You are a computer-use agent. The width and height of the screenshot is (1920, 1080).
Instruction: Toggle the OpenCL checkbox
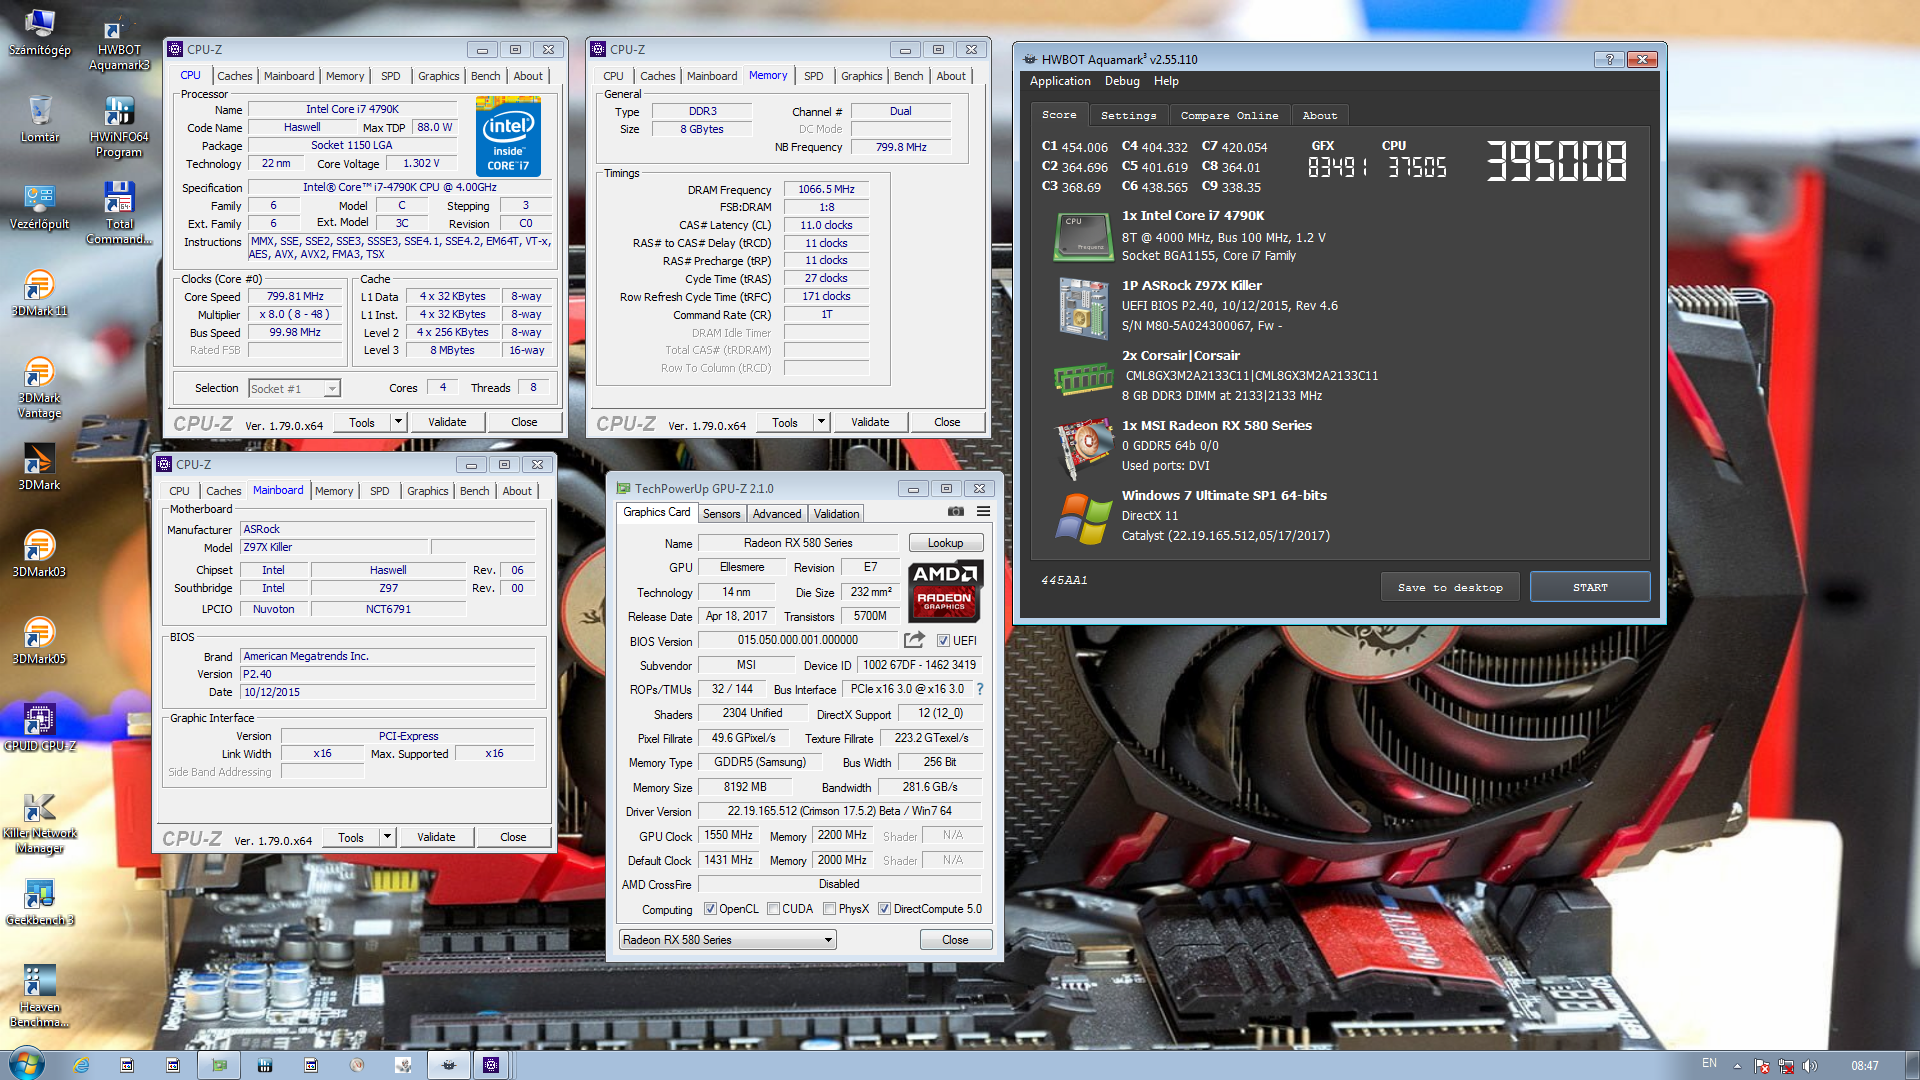click(x=710, y=909)
